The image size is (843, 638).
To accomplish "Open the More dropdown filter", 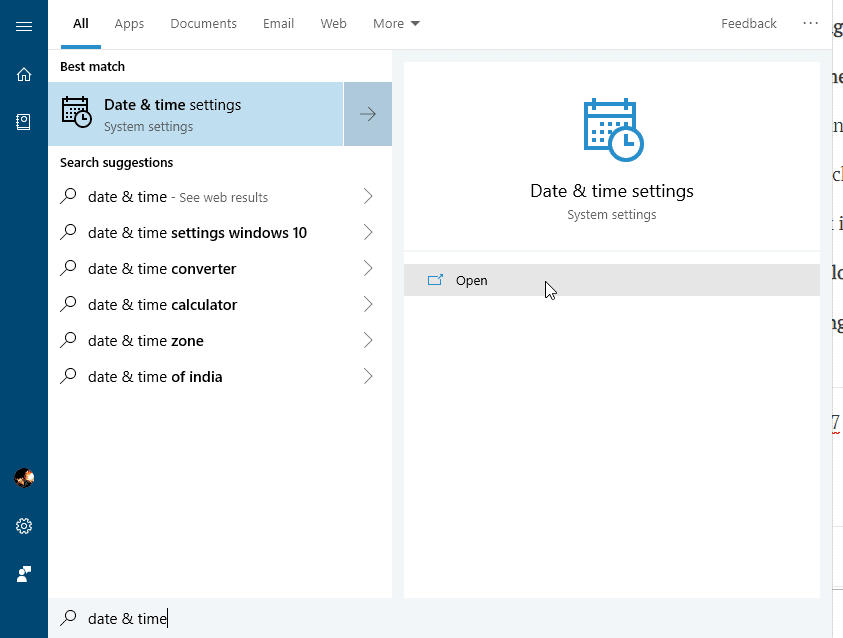I will (396, 24).
